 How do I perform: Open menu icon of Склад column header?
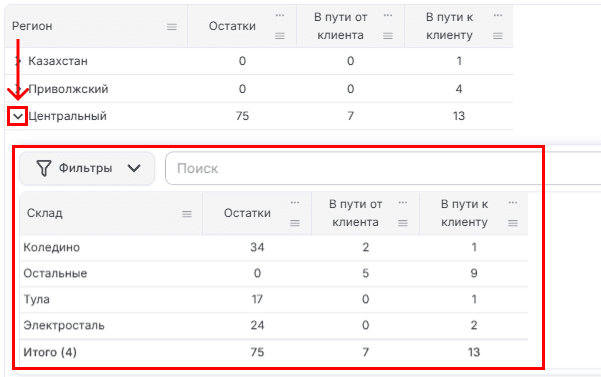pos(187,214)
